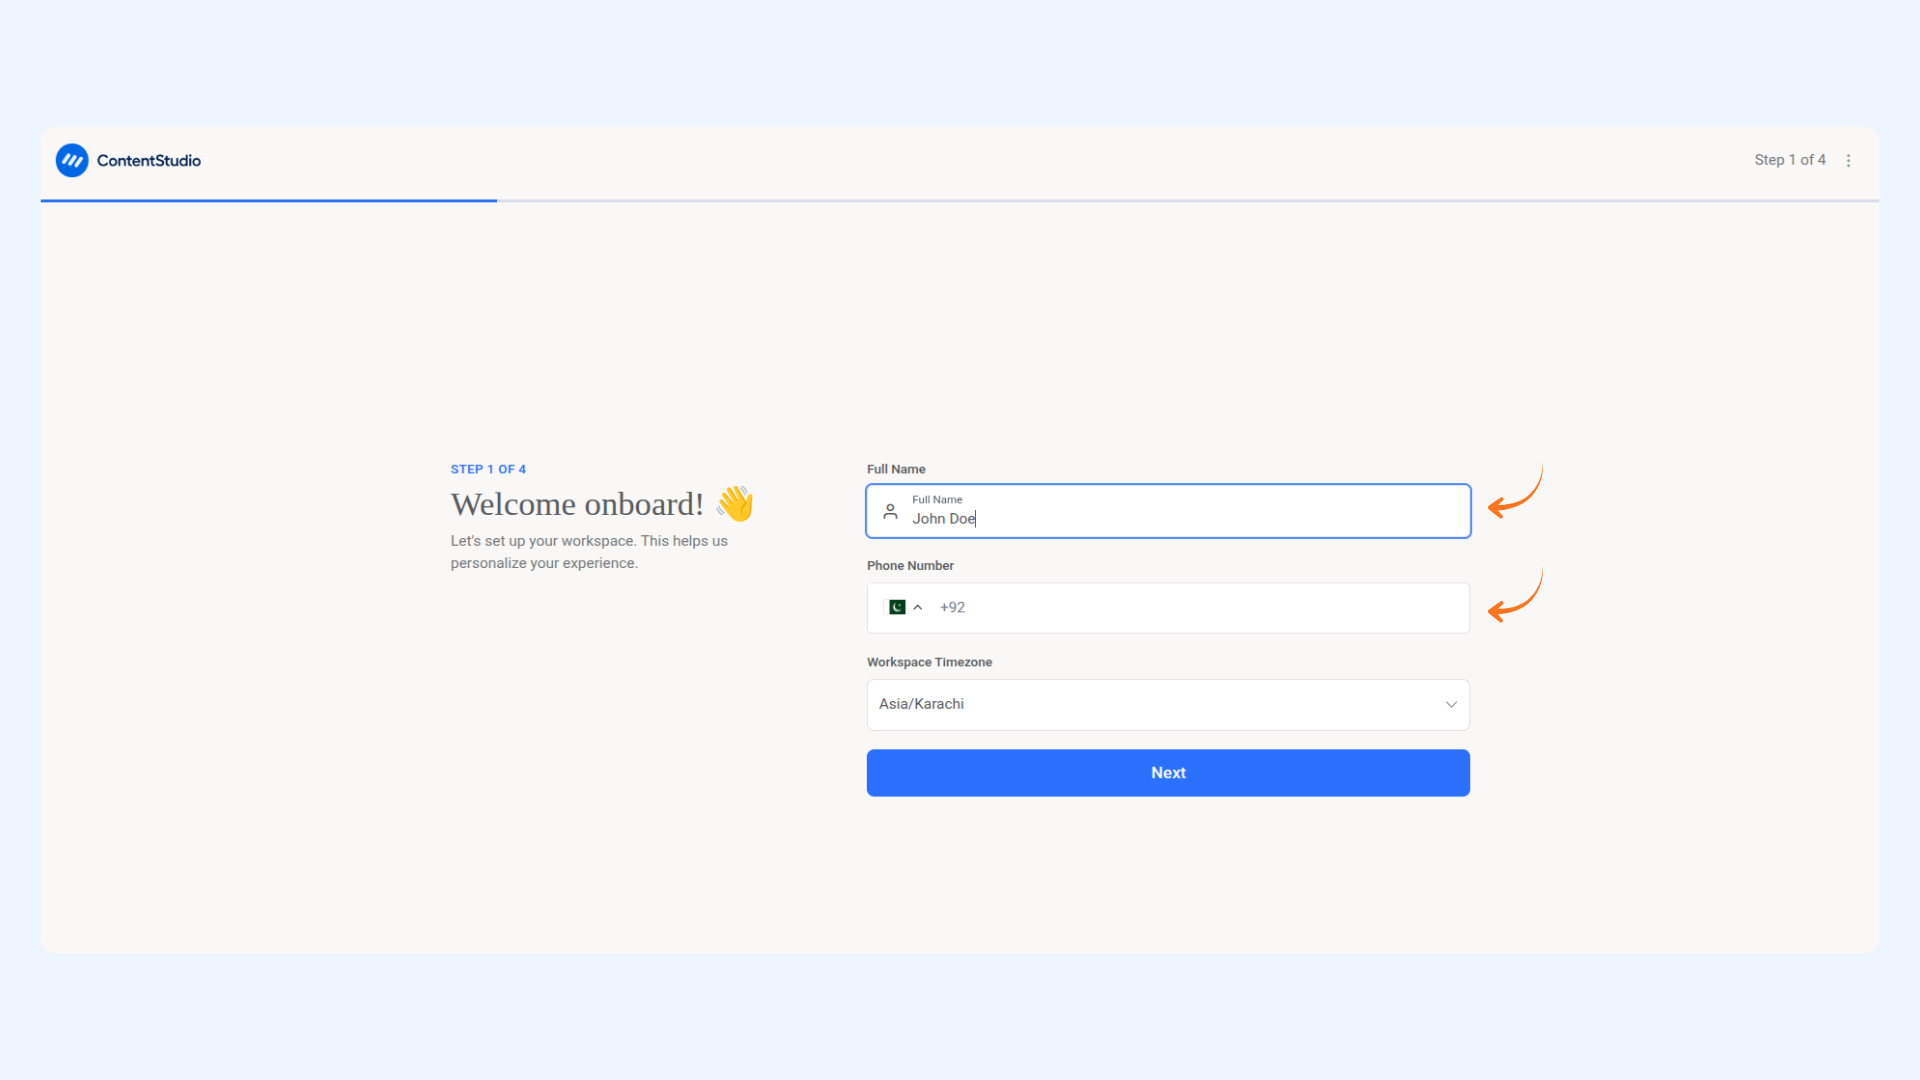Click the Welcome onboard! heading
Viewport: 1920px width, 1080px height.
(577, 504)
